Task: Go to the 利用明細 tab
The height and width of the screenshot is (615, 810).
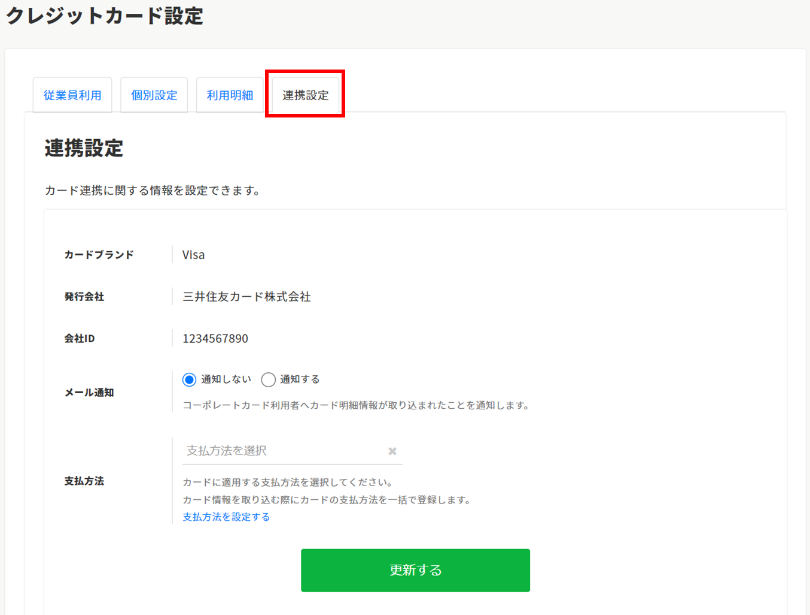Action: pyautogui.click(x=230, y=95)
